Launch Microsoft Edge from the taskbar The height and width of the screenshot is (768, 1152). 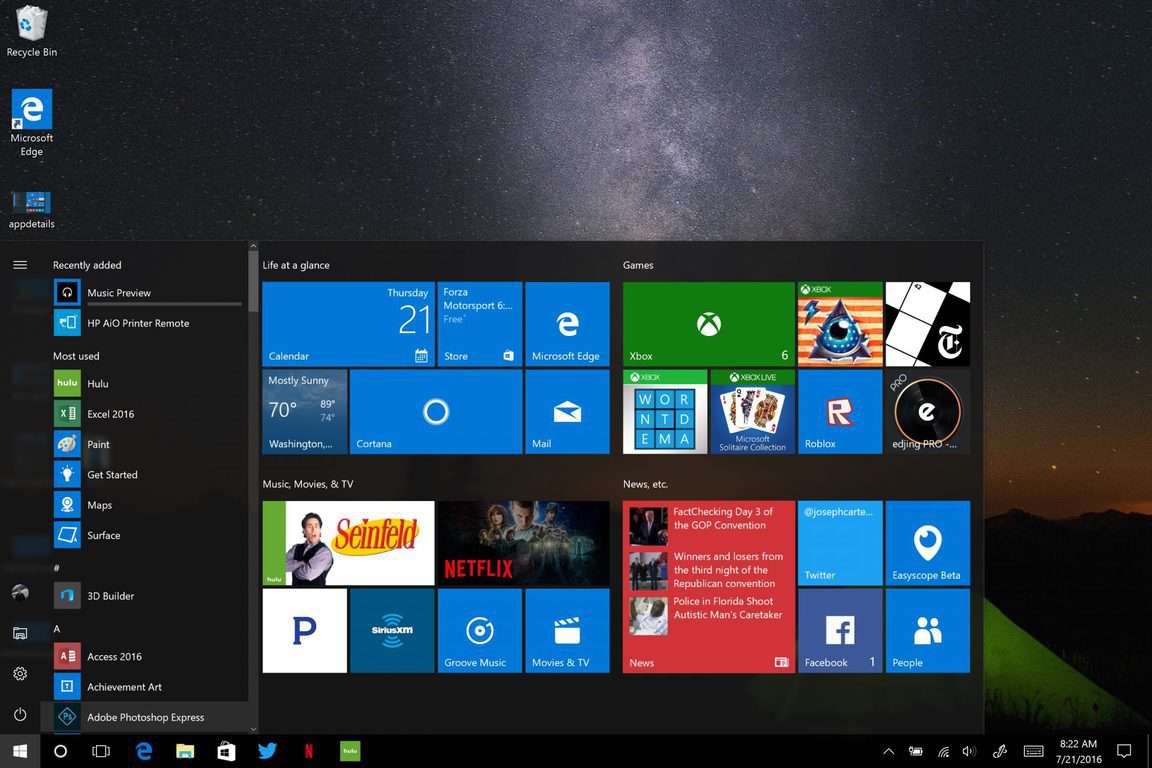coord(143,750)
